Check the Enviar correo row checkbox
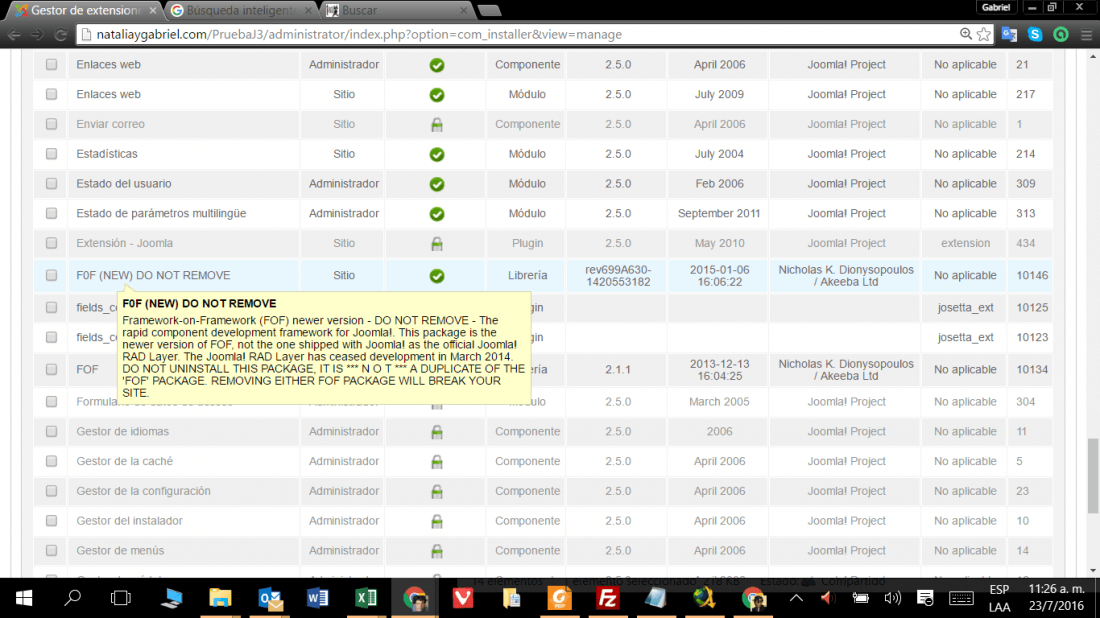 [51, 124]
